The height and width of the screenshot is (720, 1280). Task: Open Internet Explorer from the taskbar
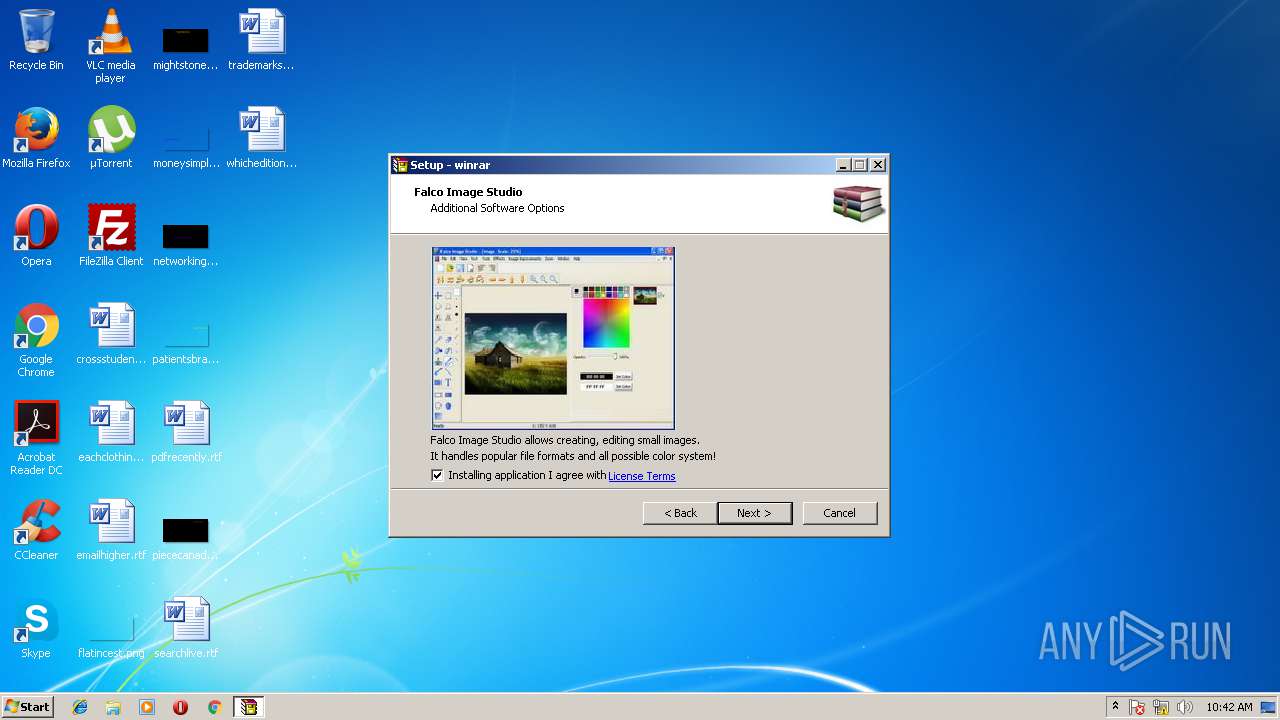[80, 707]
